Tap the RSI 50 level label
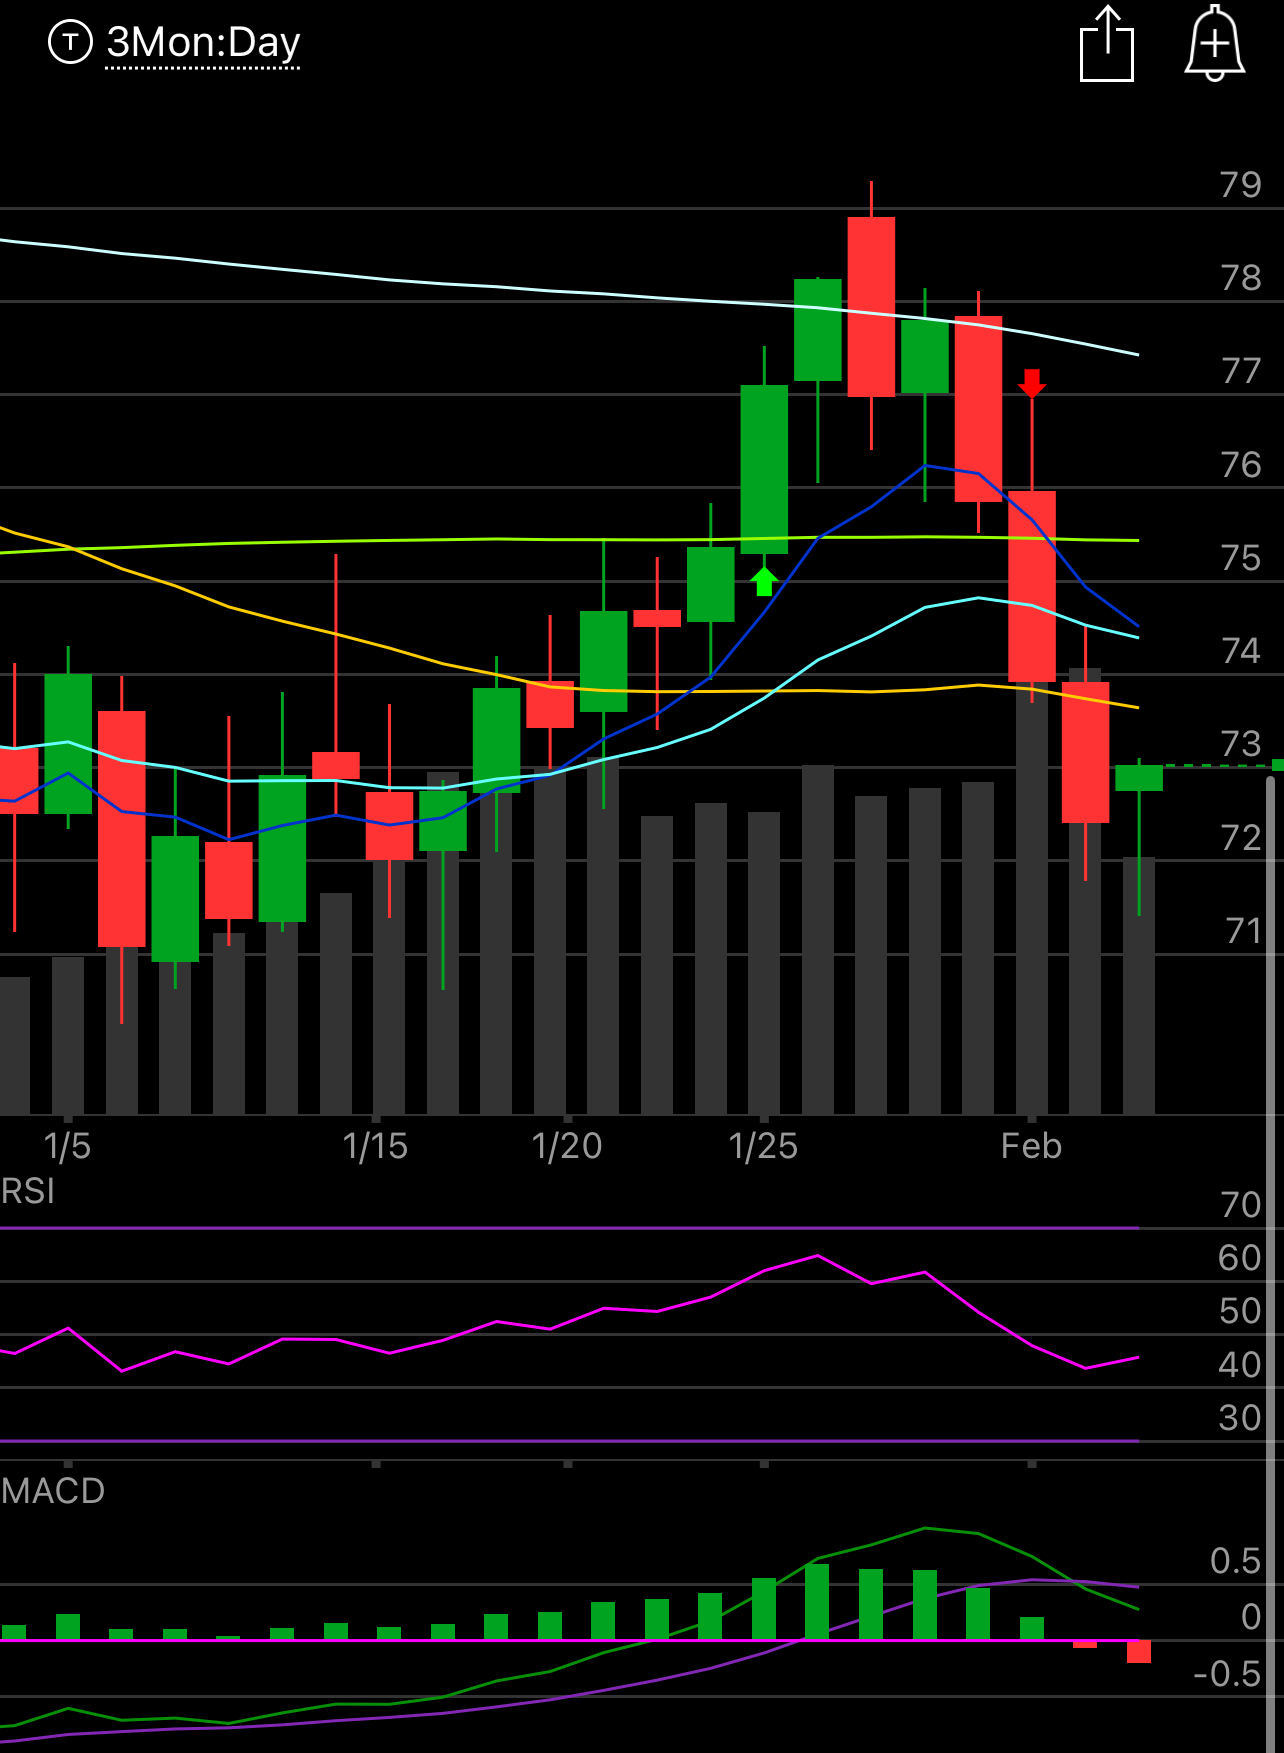The image size is (1284, 1753). 1240,1311
